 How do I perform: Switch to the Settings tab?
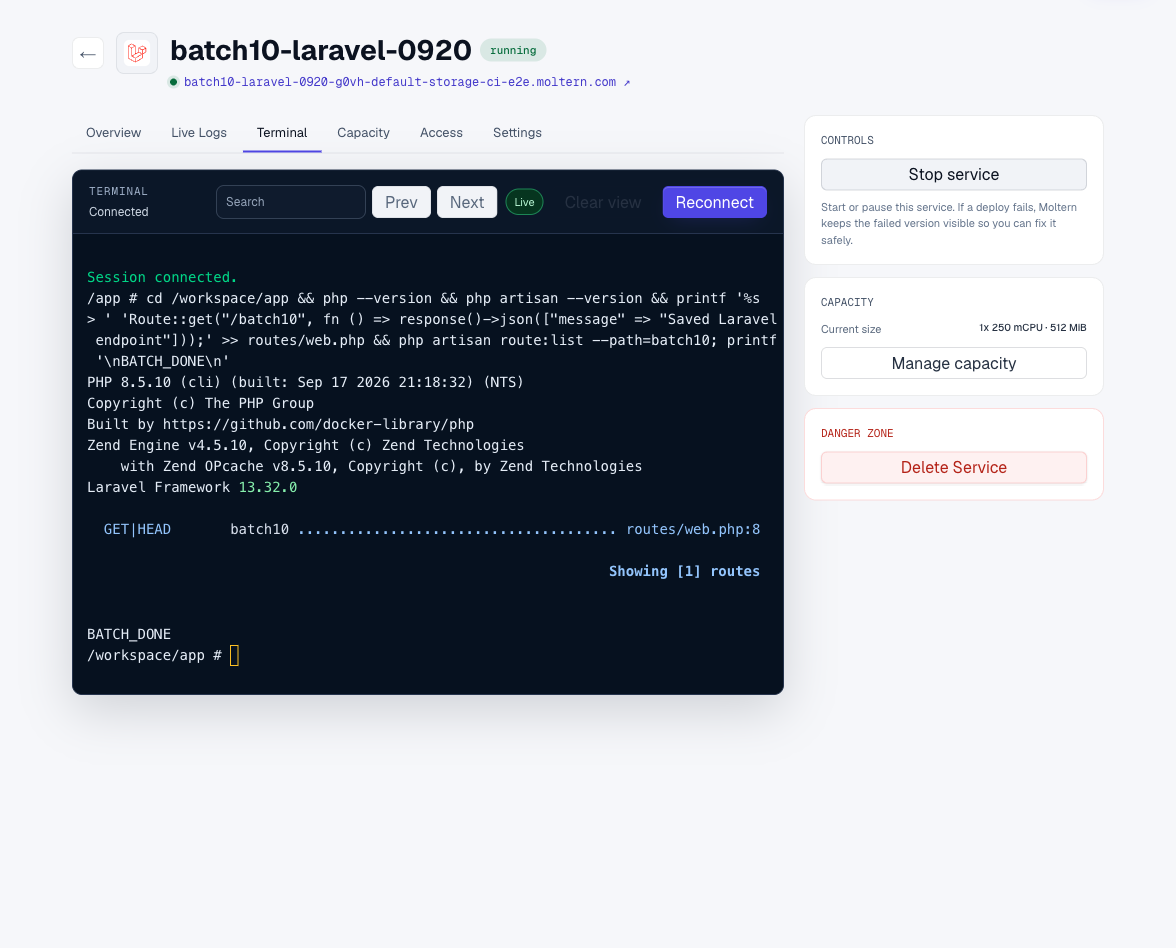[x=518, y=133]
